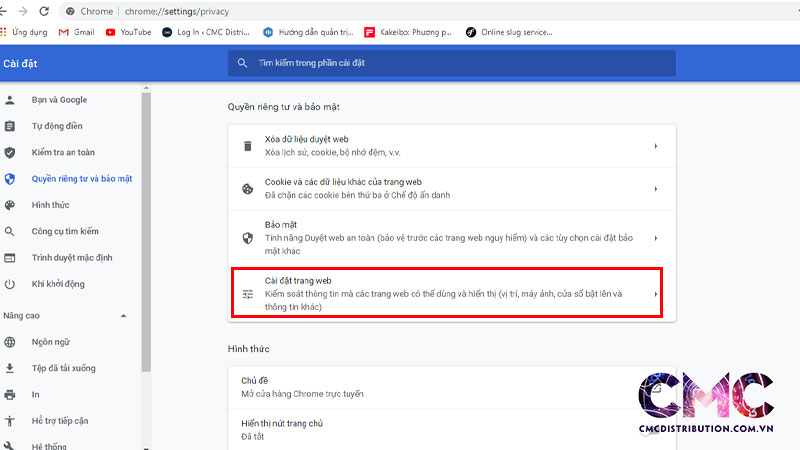Collapse the Nâng cao section
The image size is (800, 450).
click(123, 316)
